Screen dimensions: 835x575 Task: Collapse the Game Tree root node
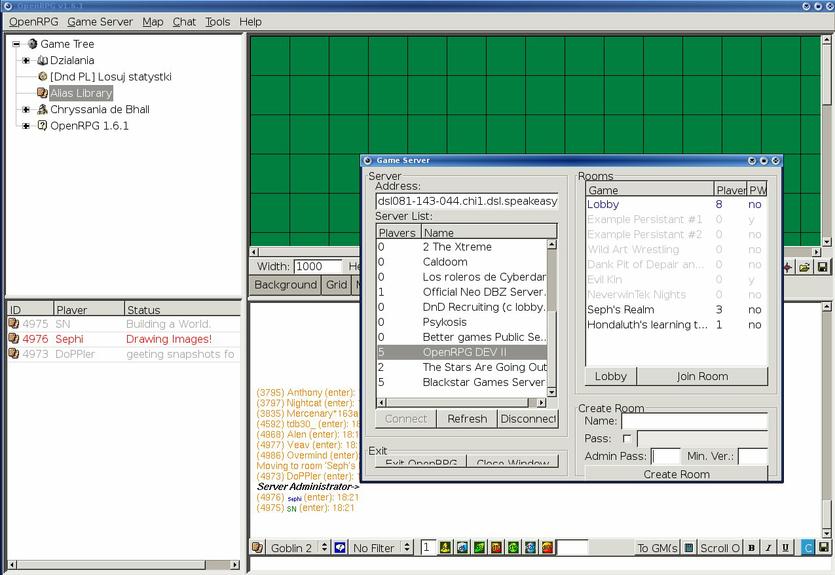pos(16,44)
